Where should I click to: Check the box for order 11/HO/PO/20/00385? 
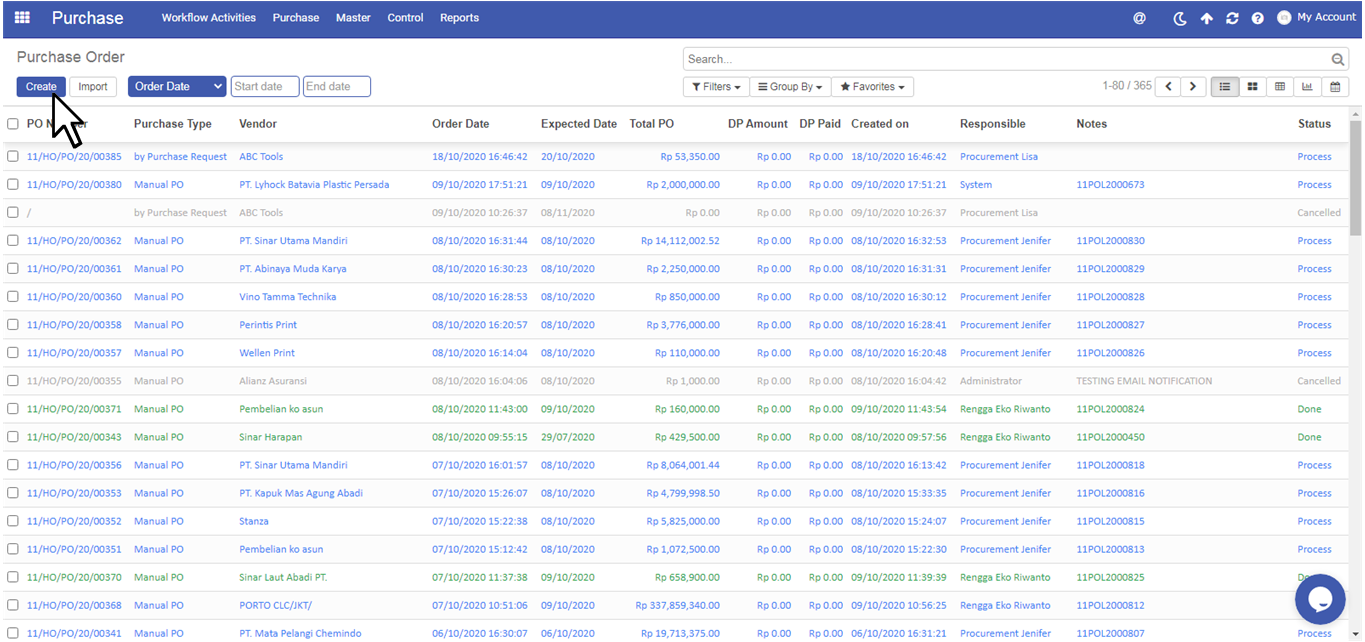click(x=13, y=157)
